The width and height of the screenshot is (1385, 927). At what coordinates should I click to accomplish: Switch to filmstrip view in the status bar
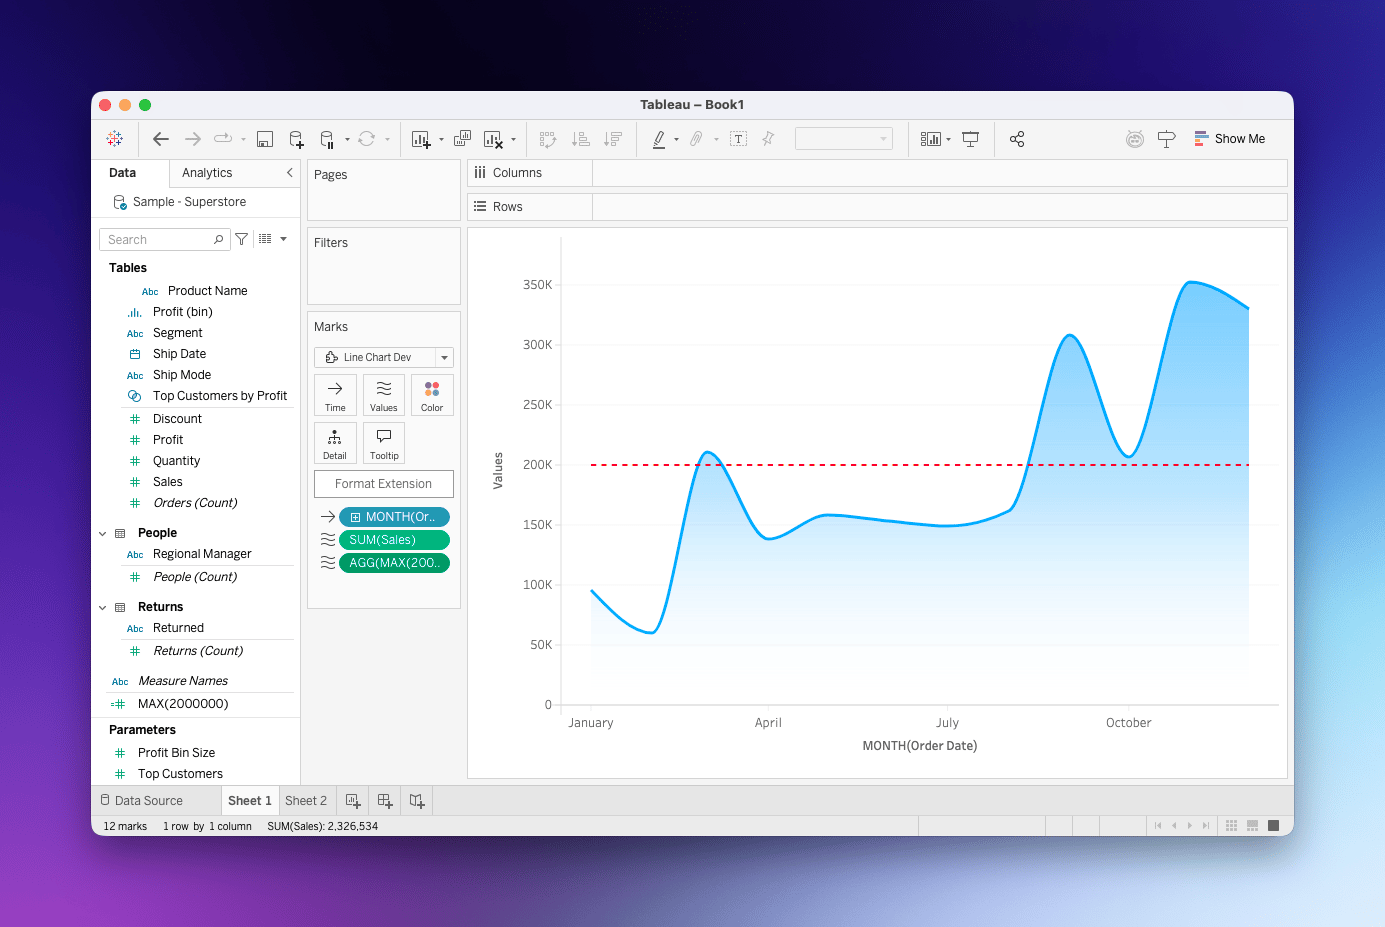pos(1252,826)
